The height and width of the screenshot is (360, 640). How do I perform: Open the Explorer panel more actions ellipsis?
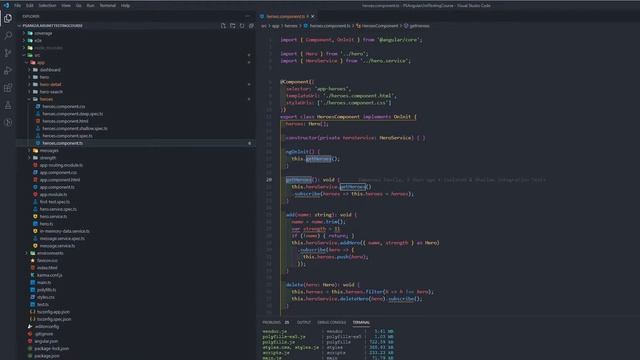point(248,16)
